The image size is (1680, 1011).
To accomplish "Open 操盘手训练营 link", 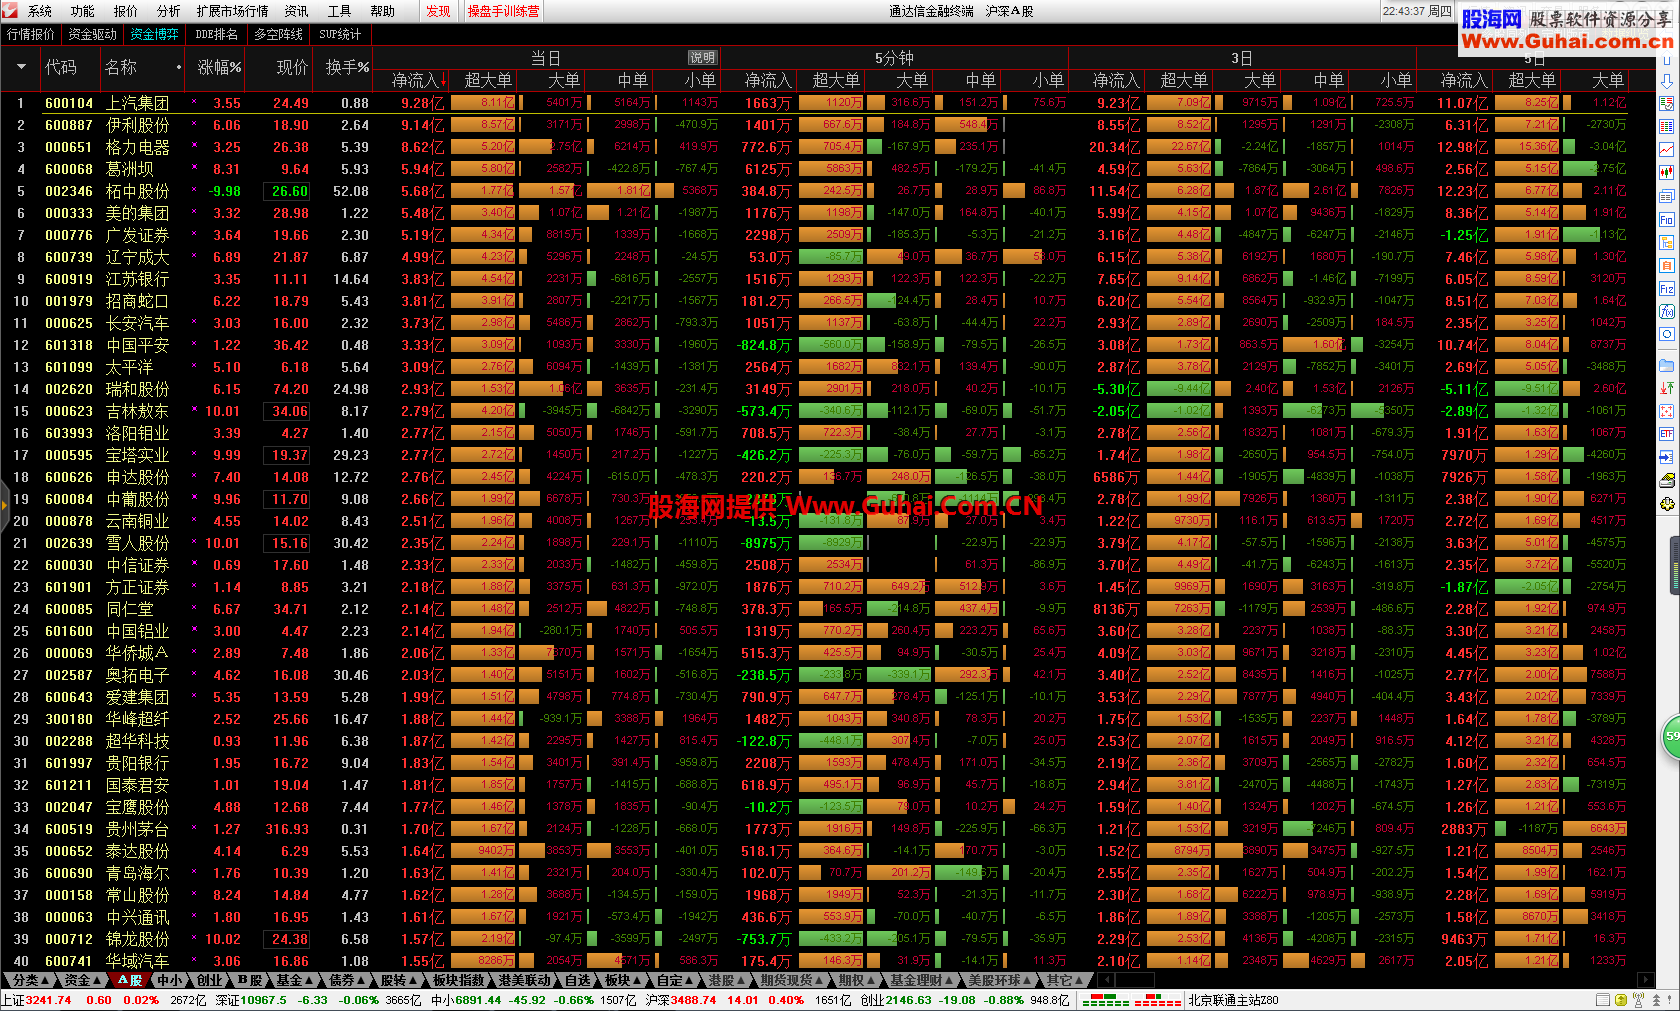I will click(503, 11).
